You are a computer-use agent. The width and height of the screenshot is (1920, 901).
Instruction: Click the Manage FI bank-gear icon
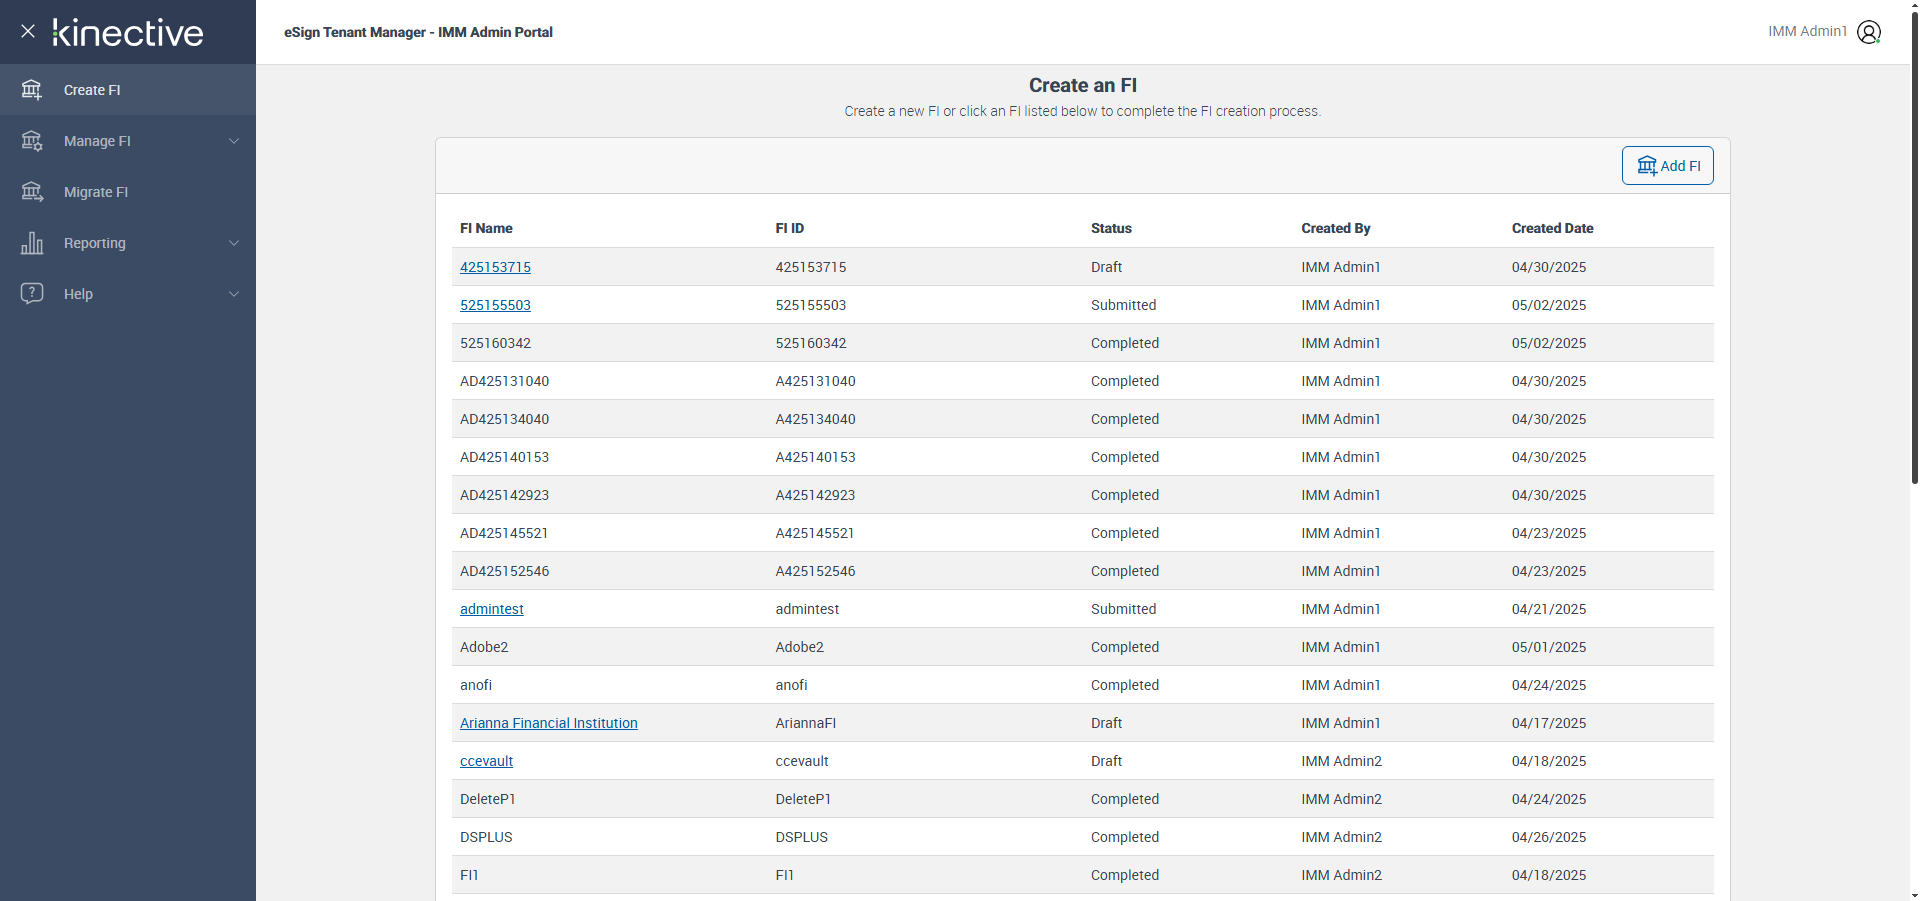point(32,141)
